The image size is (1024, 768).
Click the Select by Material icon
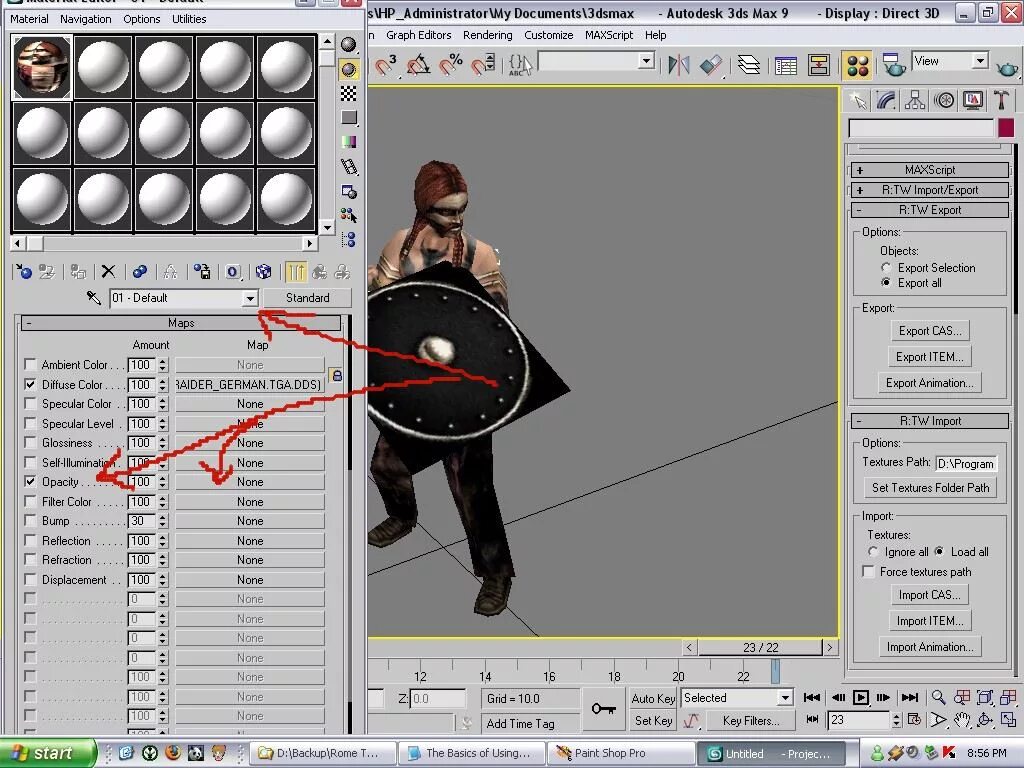click(x=349, y=215)
